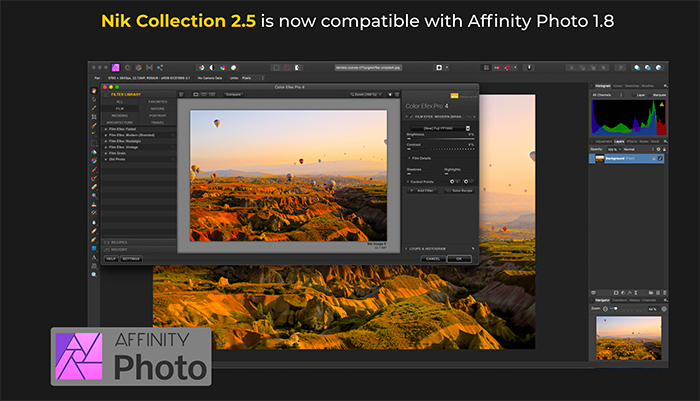The height and width of the screenshot is (401, 700).
Task: Expand the Loupe & Histogram section
Action: coord(438,247)
